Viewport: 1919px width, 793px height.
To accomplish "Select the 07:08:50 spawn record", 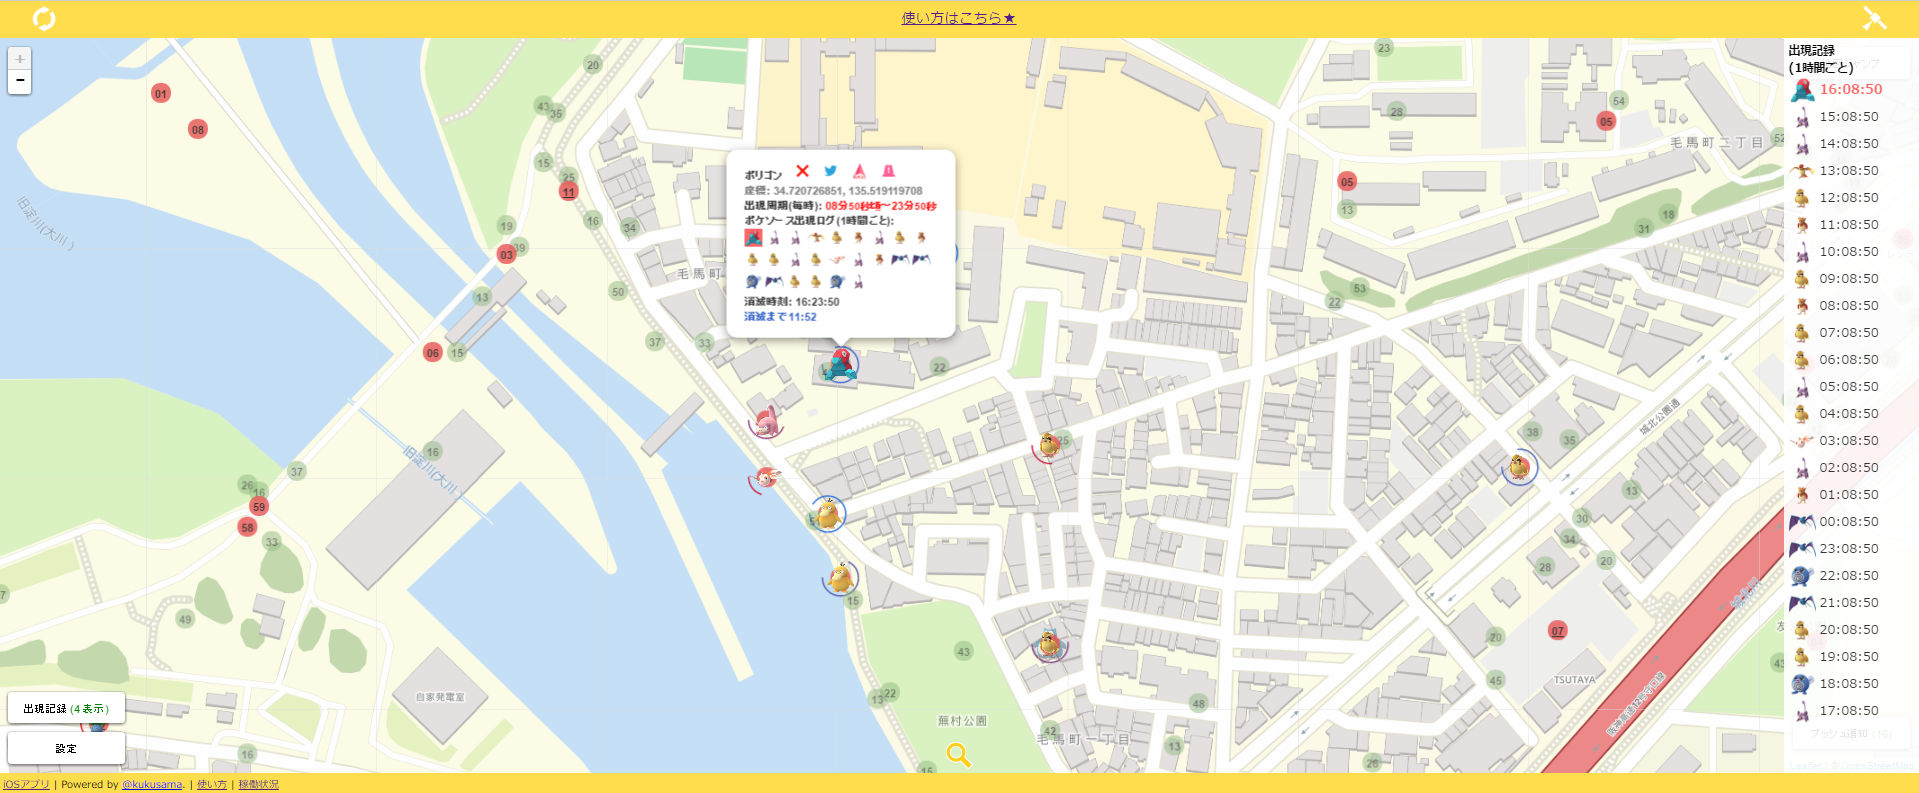I will point(1837,332).
